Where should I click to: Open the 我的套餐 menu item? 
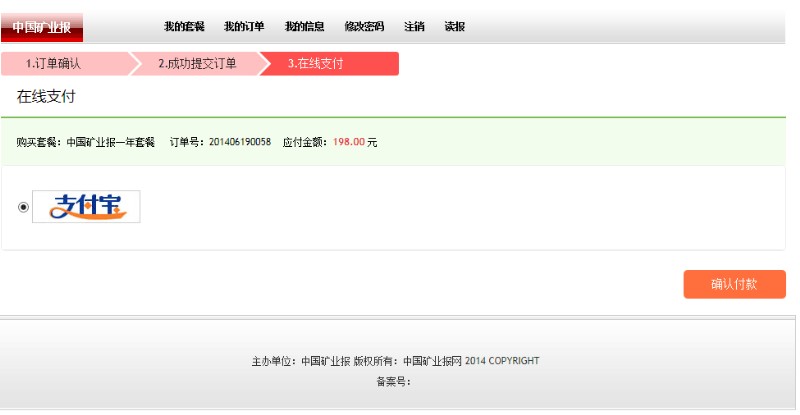184,27
